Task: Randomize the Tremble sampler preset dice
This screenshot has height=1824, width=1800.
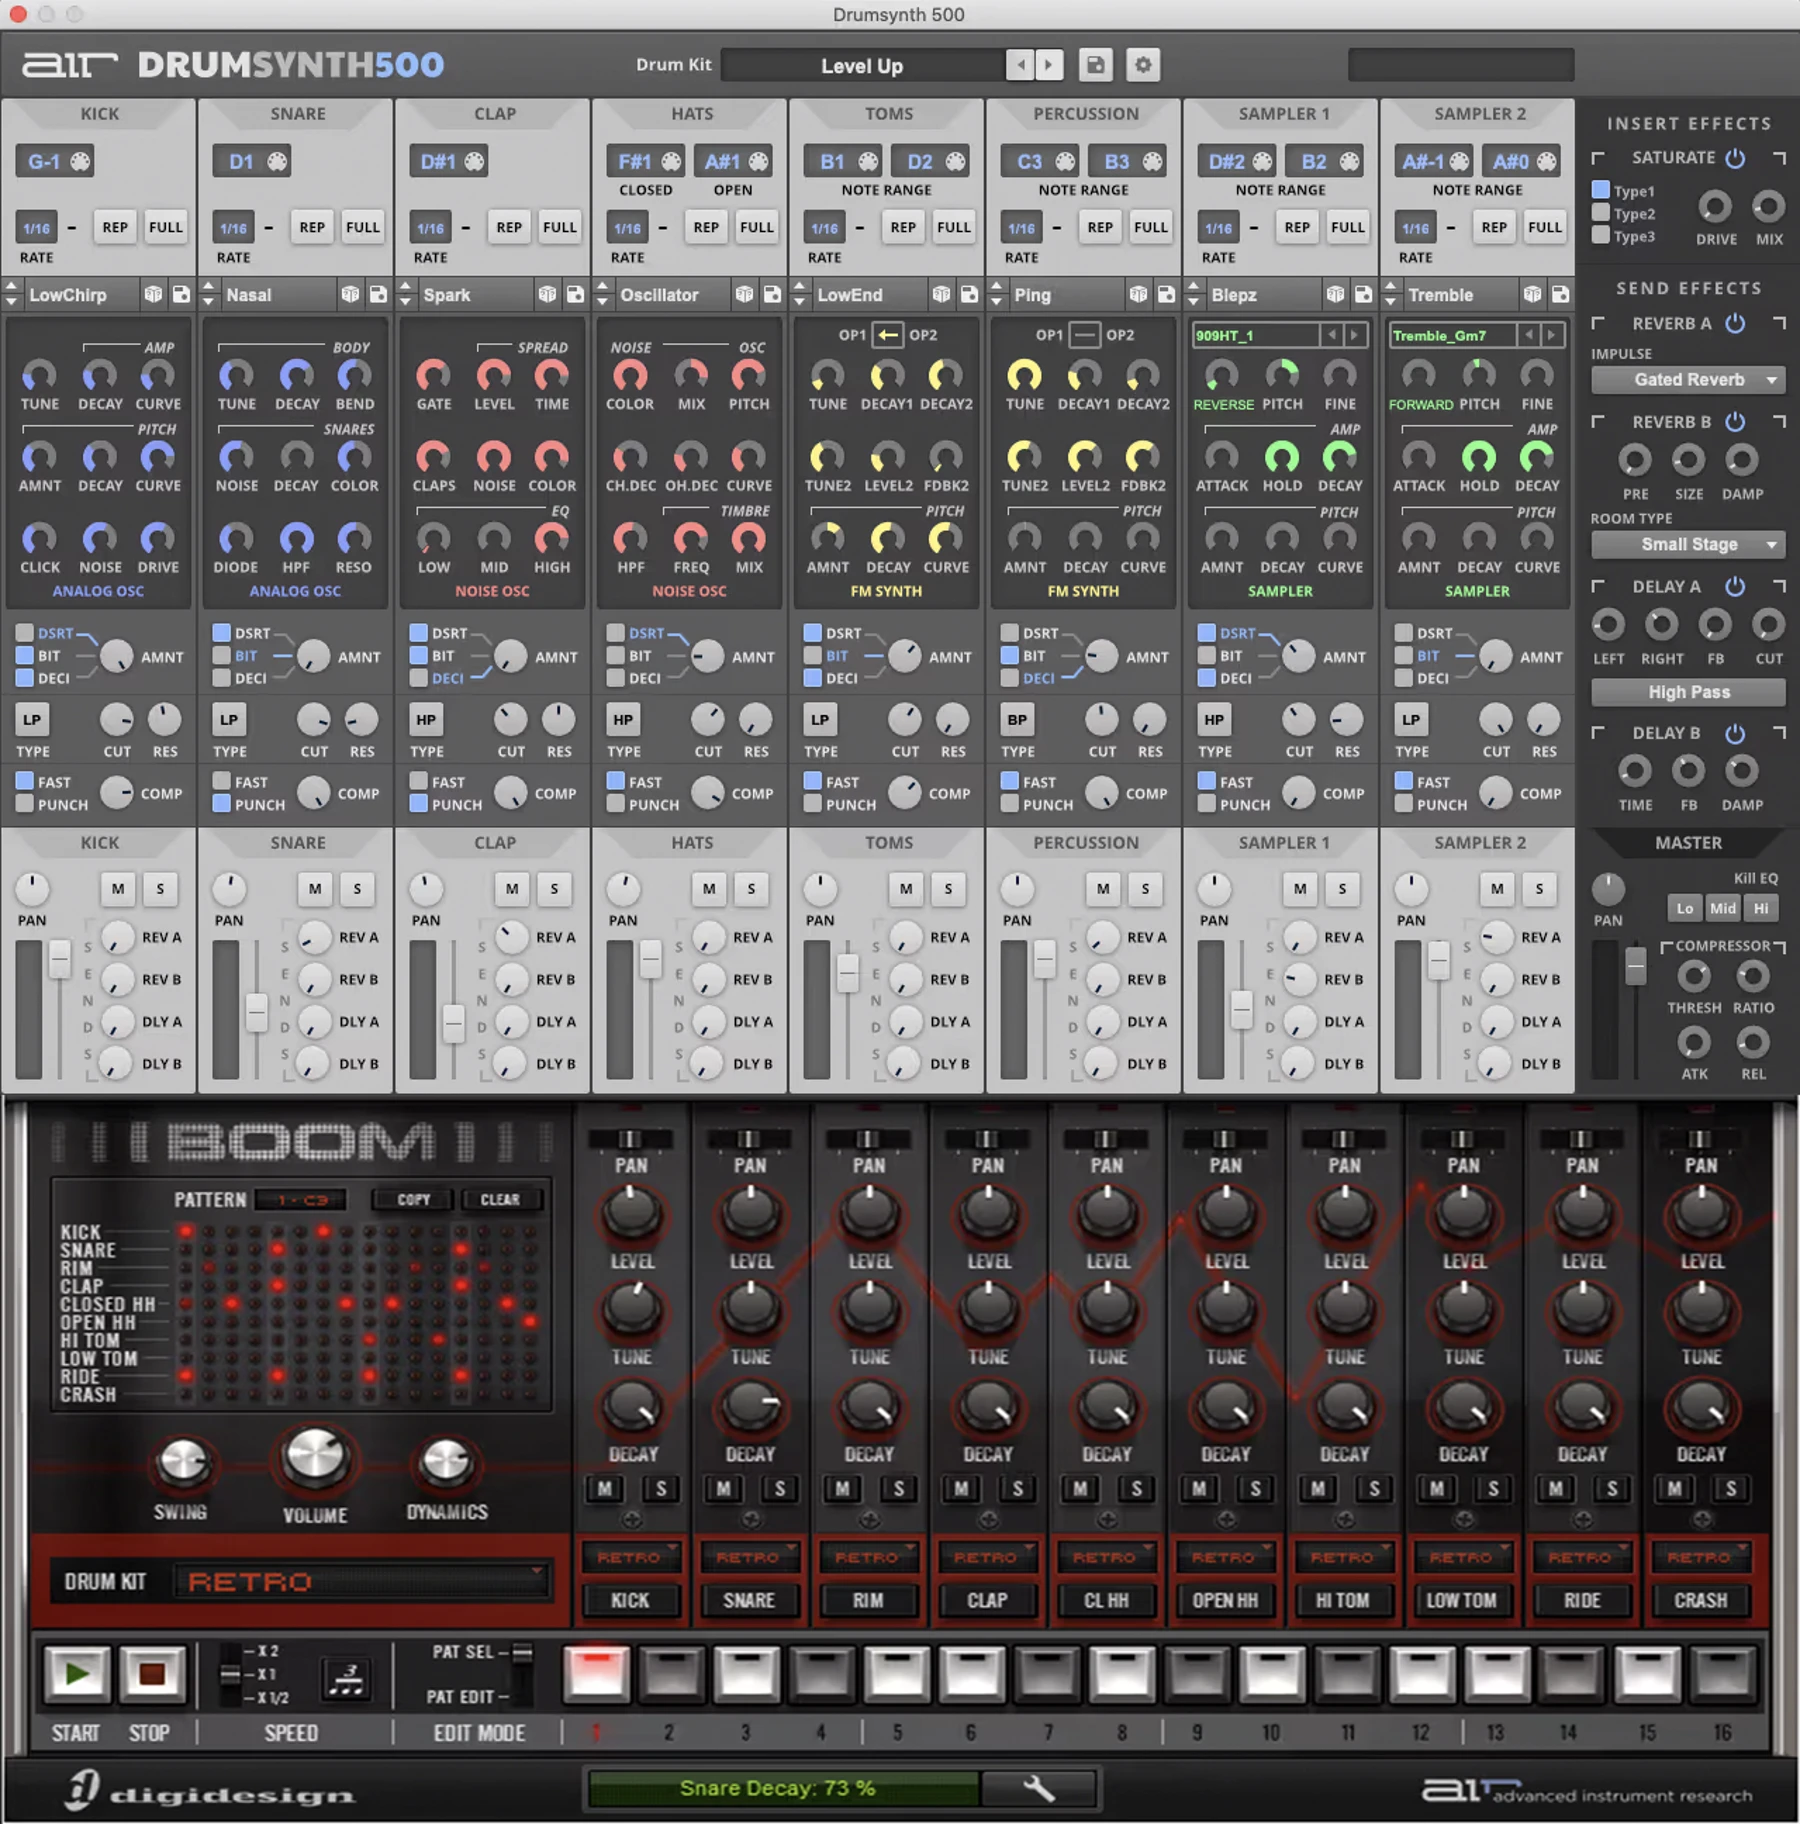Action: click(x=1532, y=294)
